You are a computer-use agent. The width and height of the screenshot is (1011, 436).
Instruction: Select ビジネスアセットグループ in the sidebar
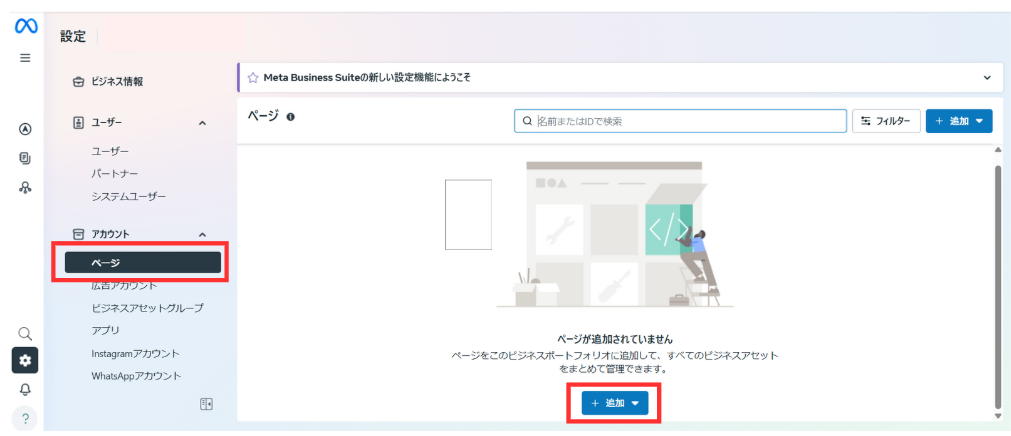148,308
